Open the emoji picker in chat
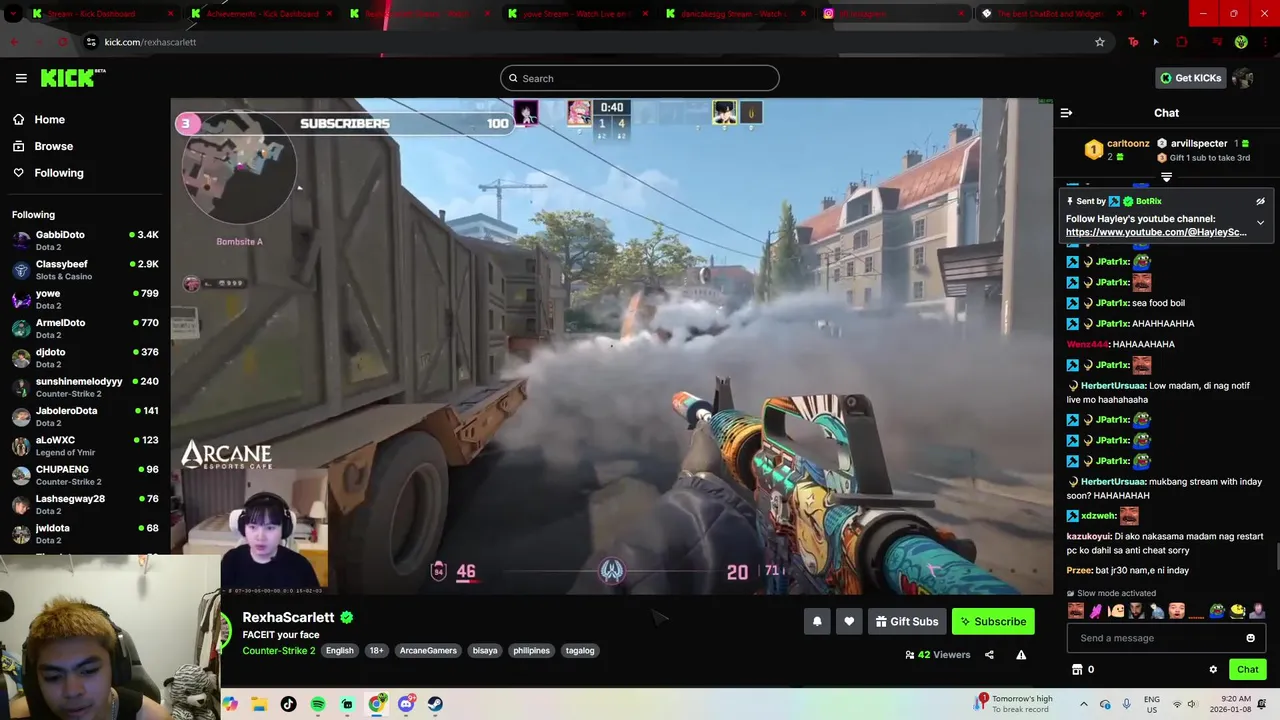1280x720 pixels. (x=1250, y=638)
